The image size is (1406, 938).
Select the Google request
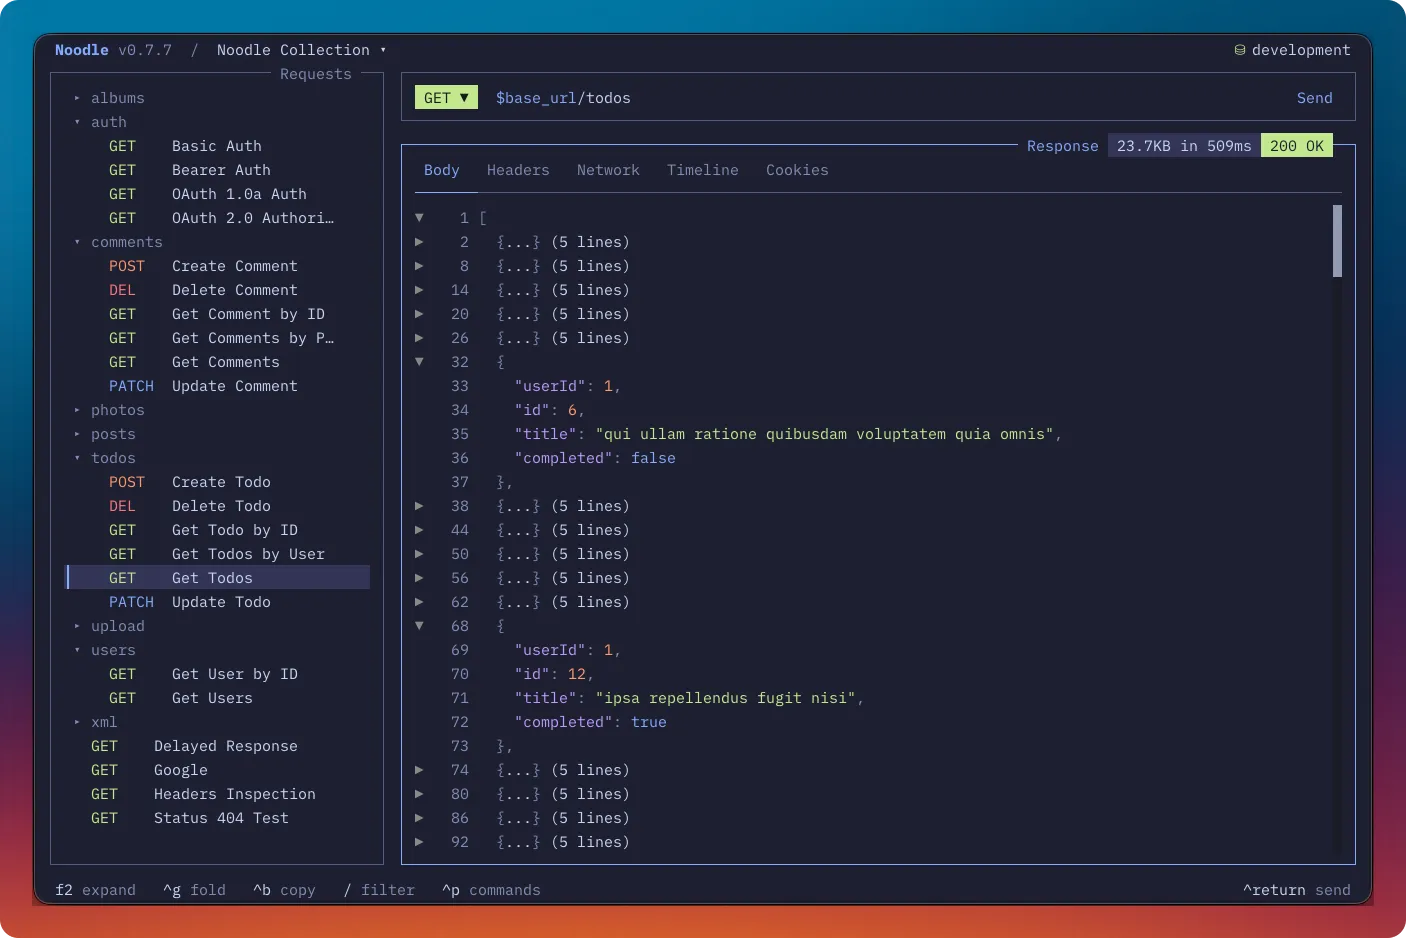coord(218,770)
